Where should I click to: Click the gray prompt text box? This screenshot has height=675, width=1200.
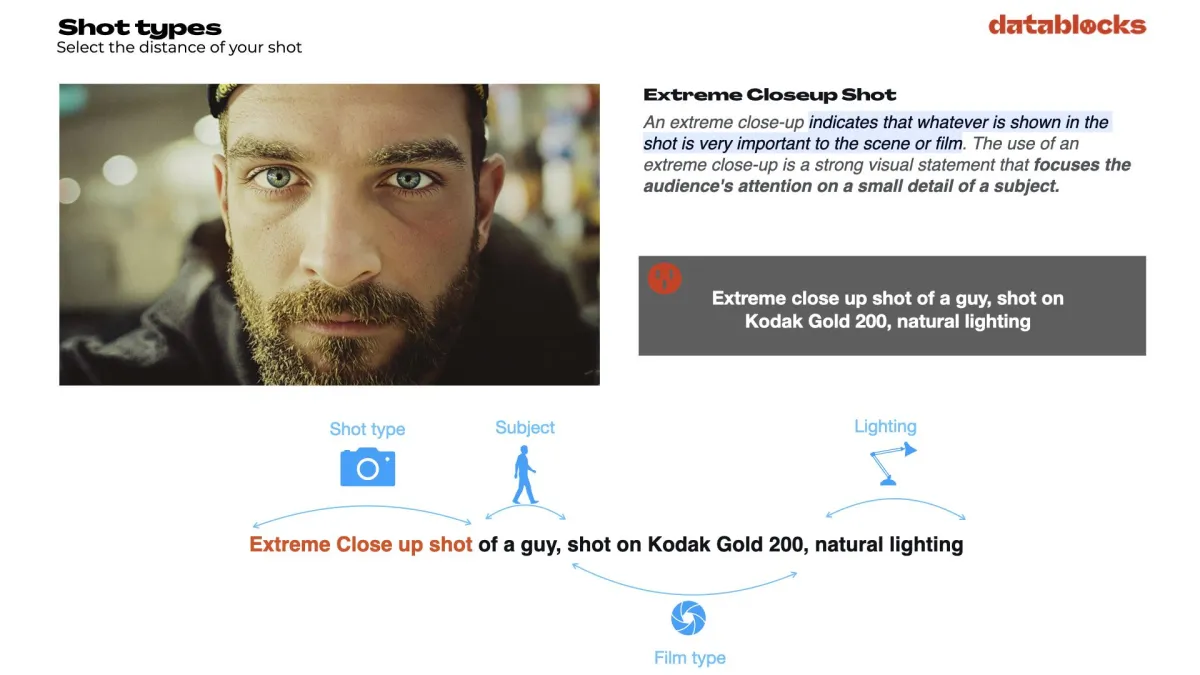pos(892,305)
